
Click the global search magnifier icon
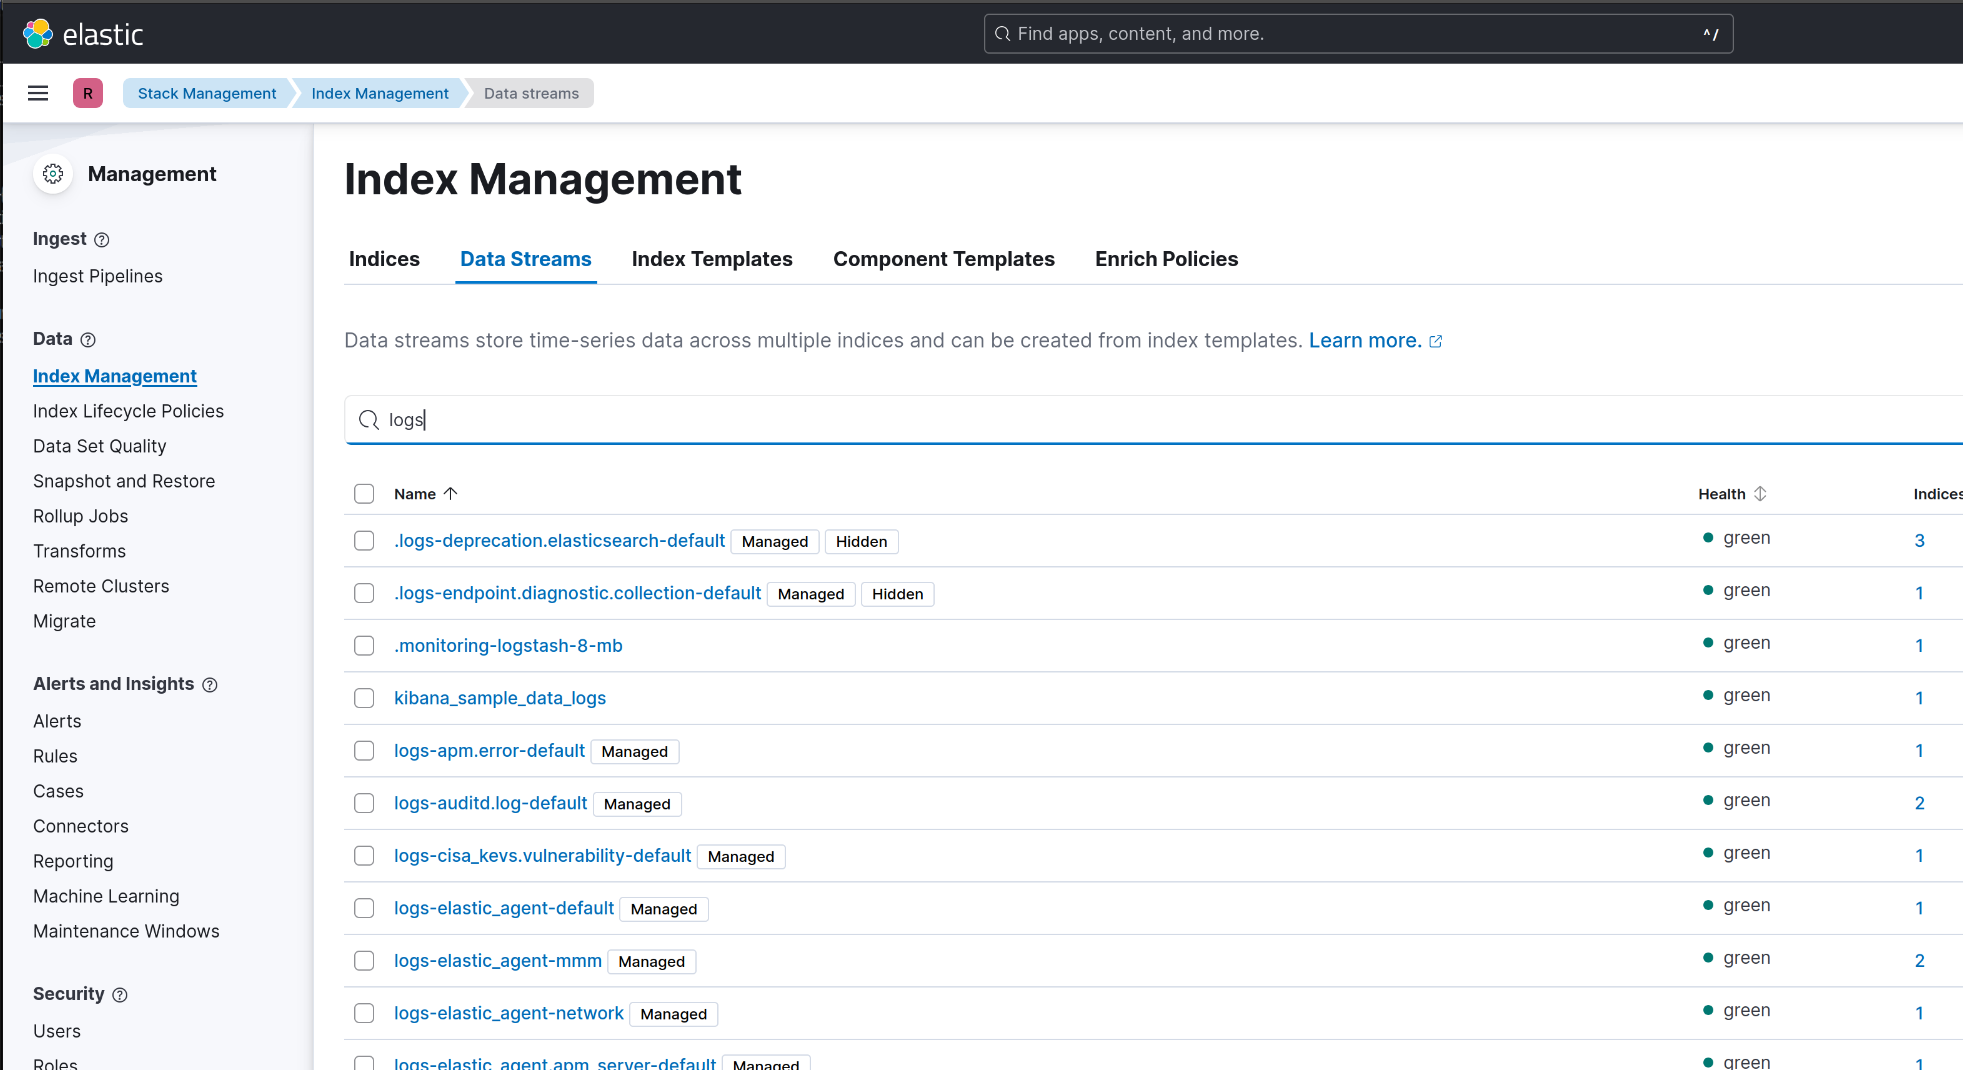click(x=1002, y=34)
